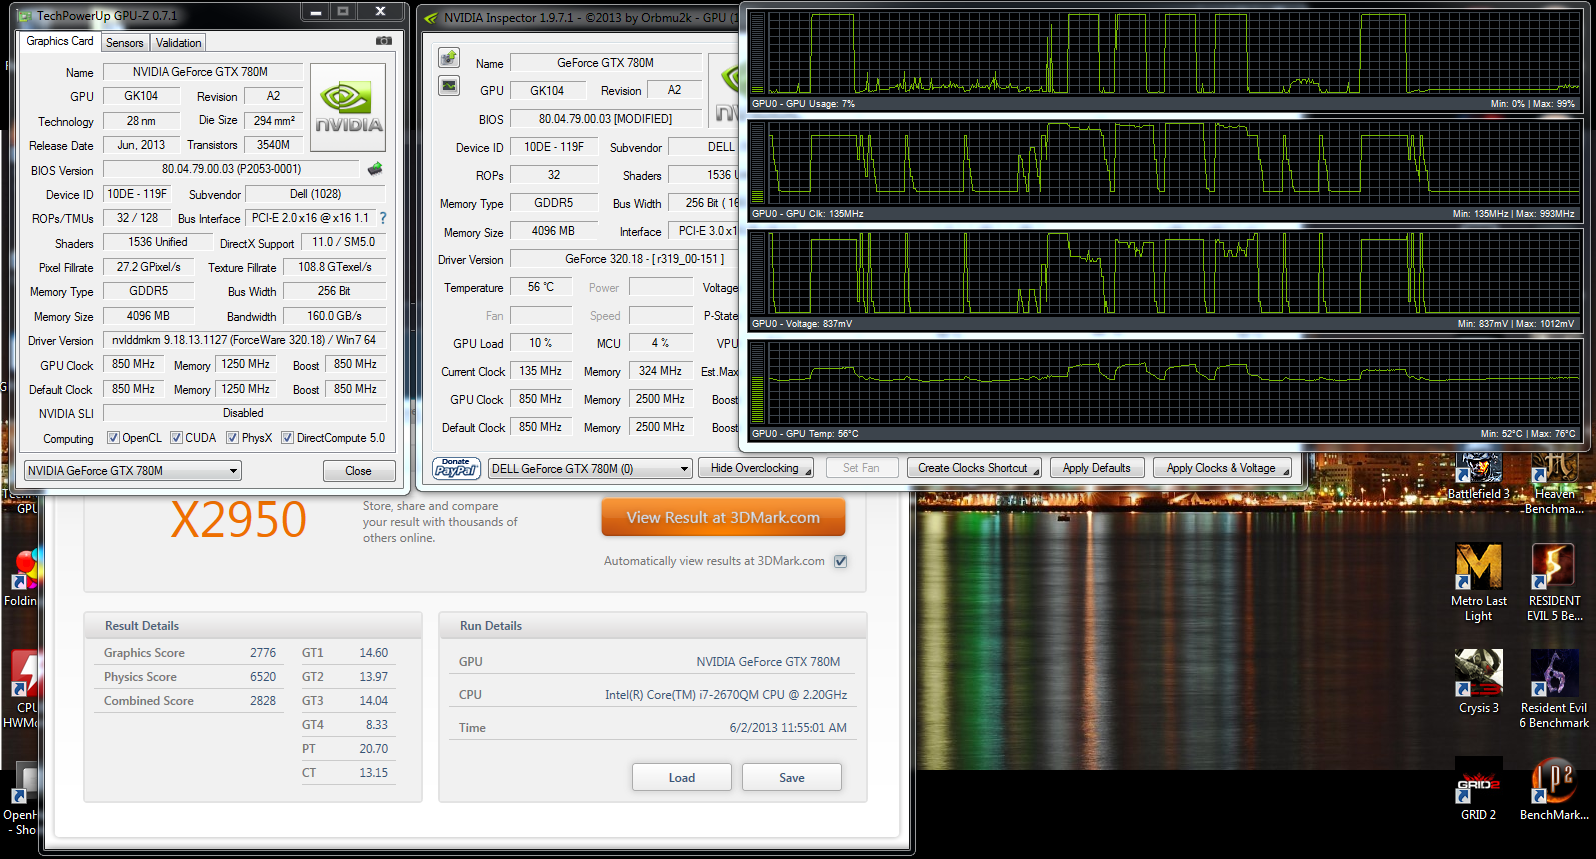Click the Time 6/2/2013 11:55:01 AM text
This screenshot has width=1596, height=859.
pyautogui.click(x=788, y=728)
